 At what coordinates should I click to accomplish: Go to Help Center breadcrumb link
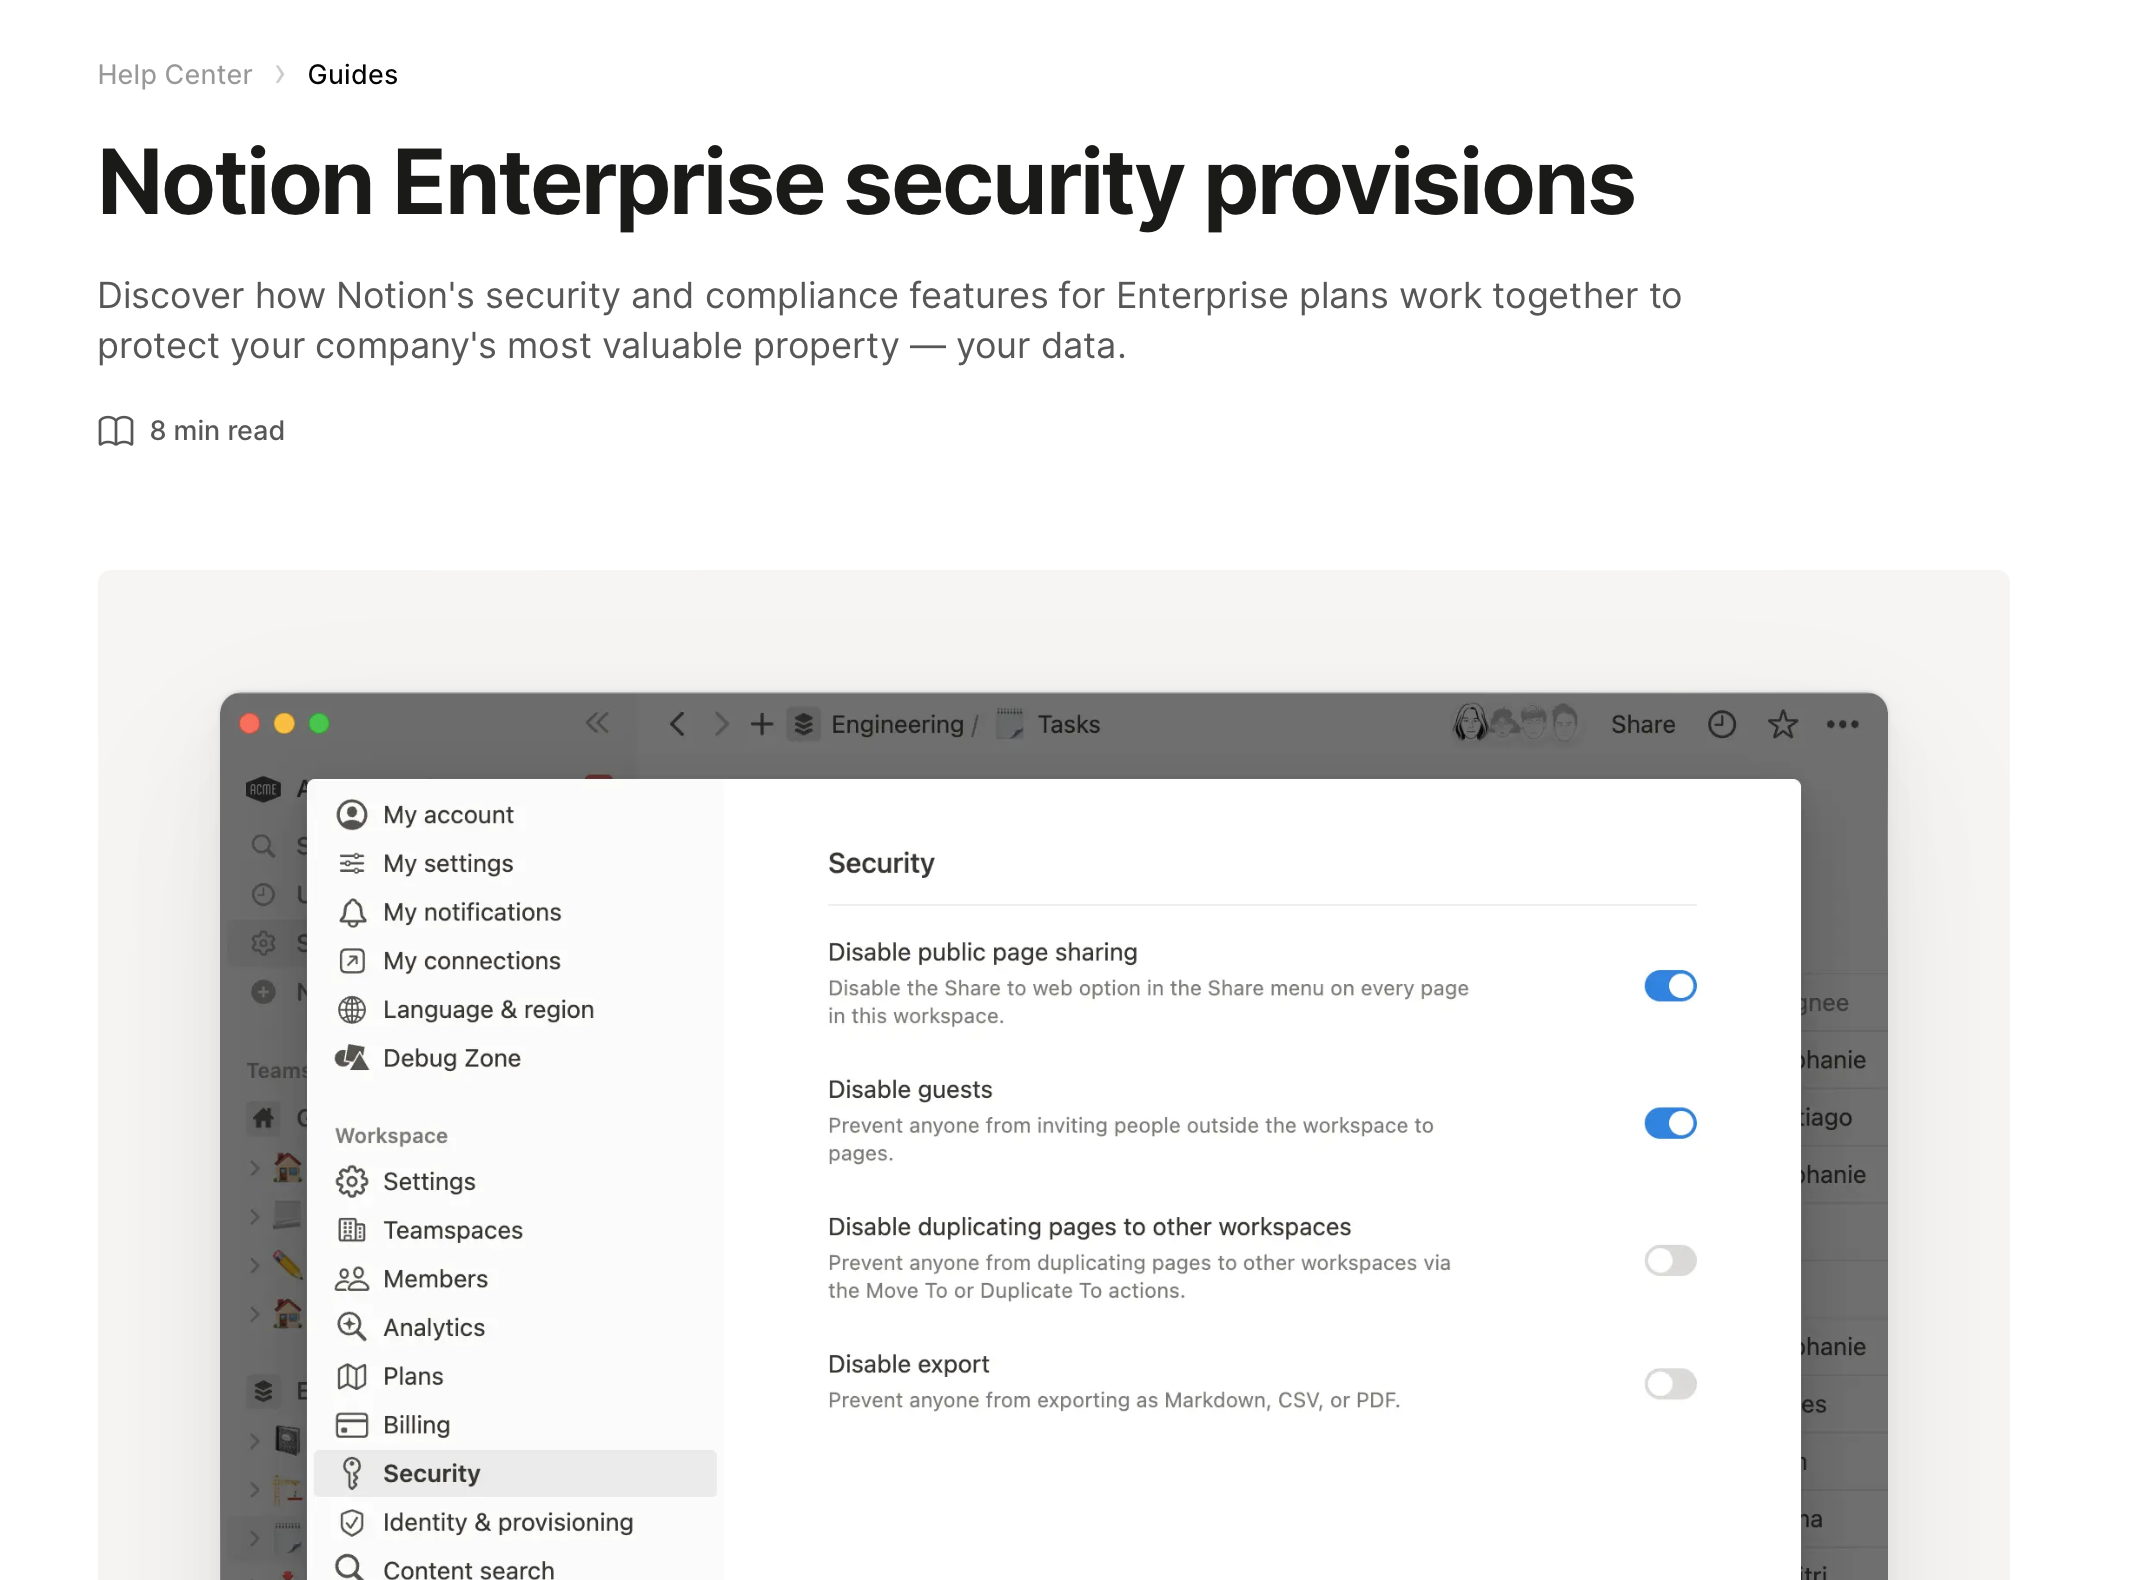tap(175, 75)
